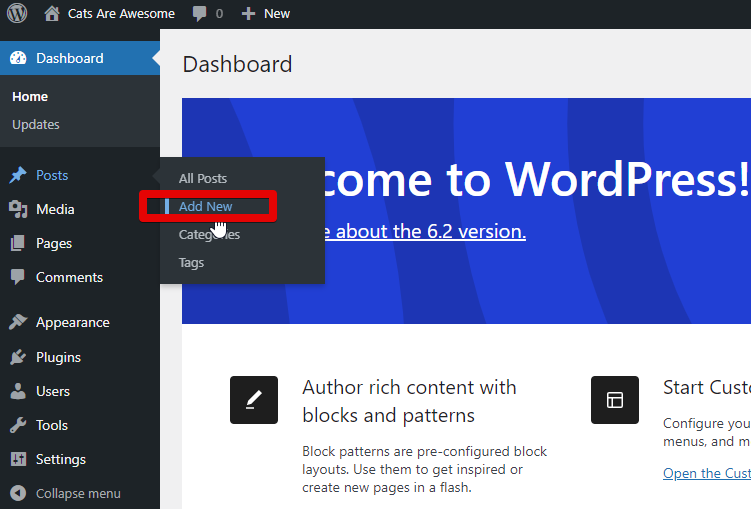Open the Appearance menu

73,322
